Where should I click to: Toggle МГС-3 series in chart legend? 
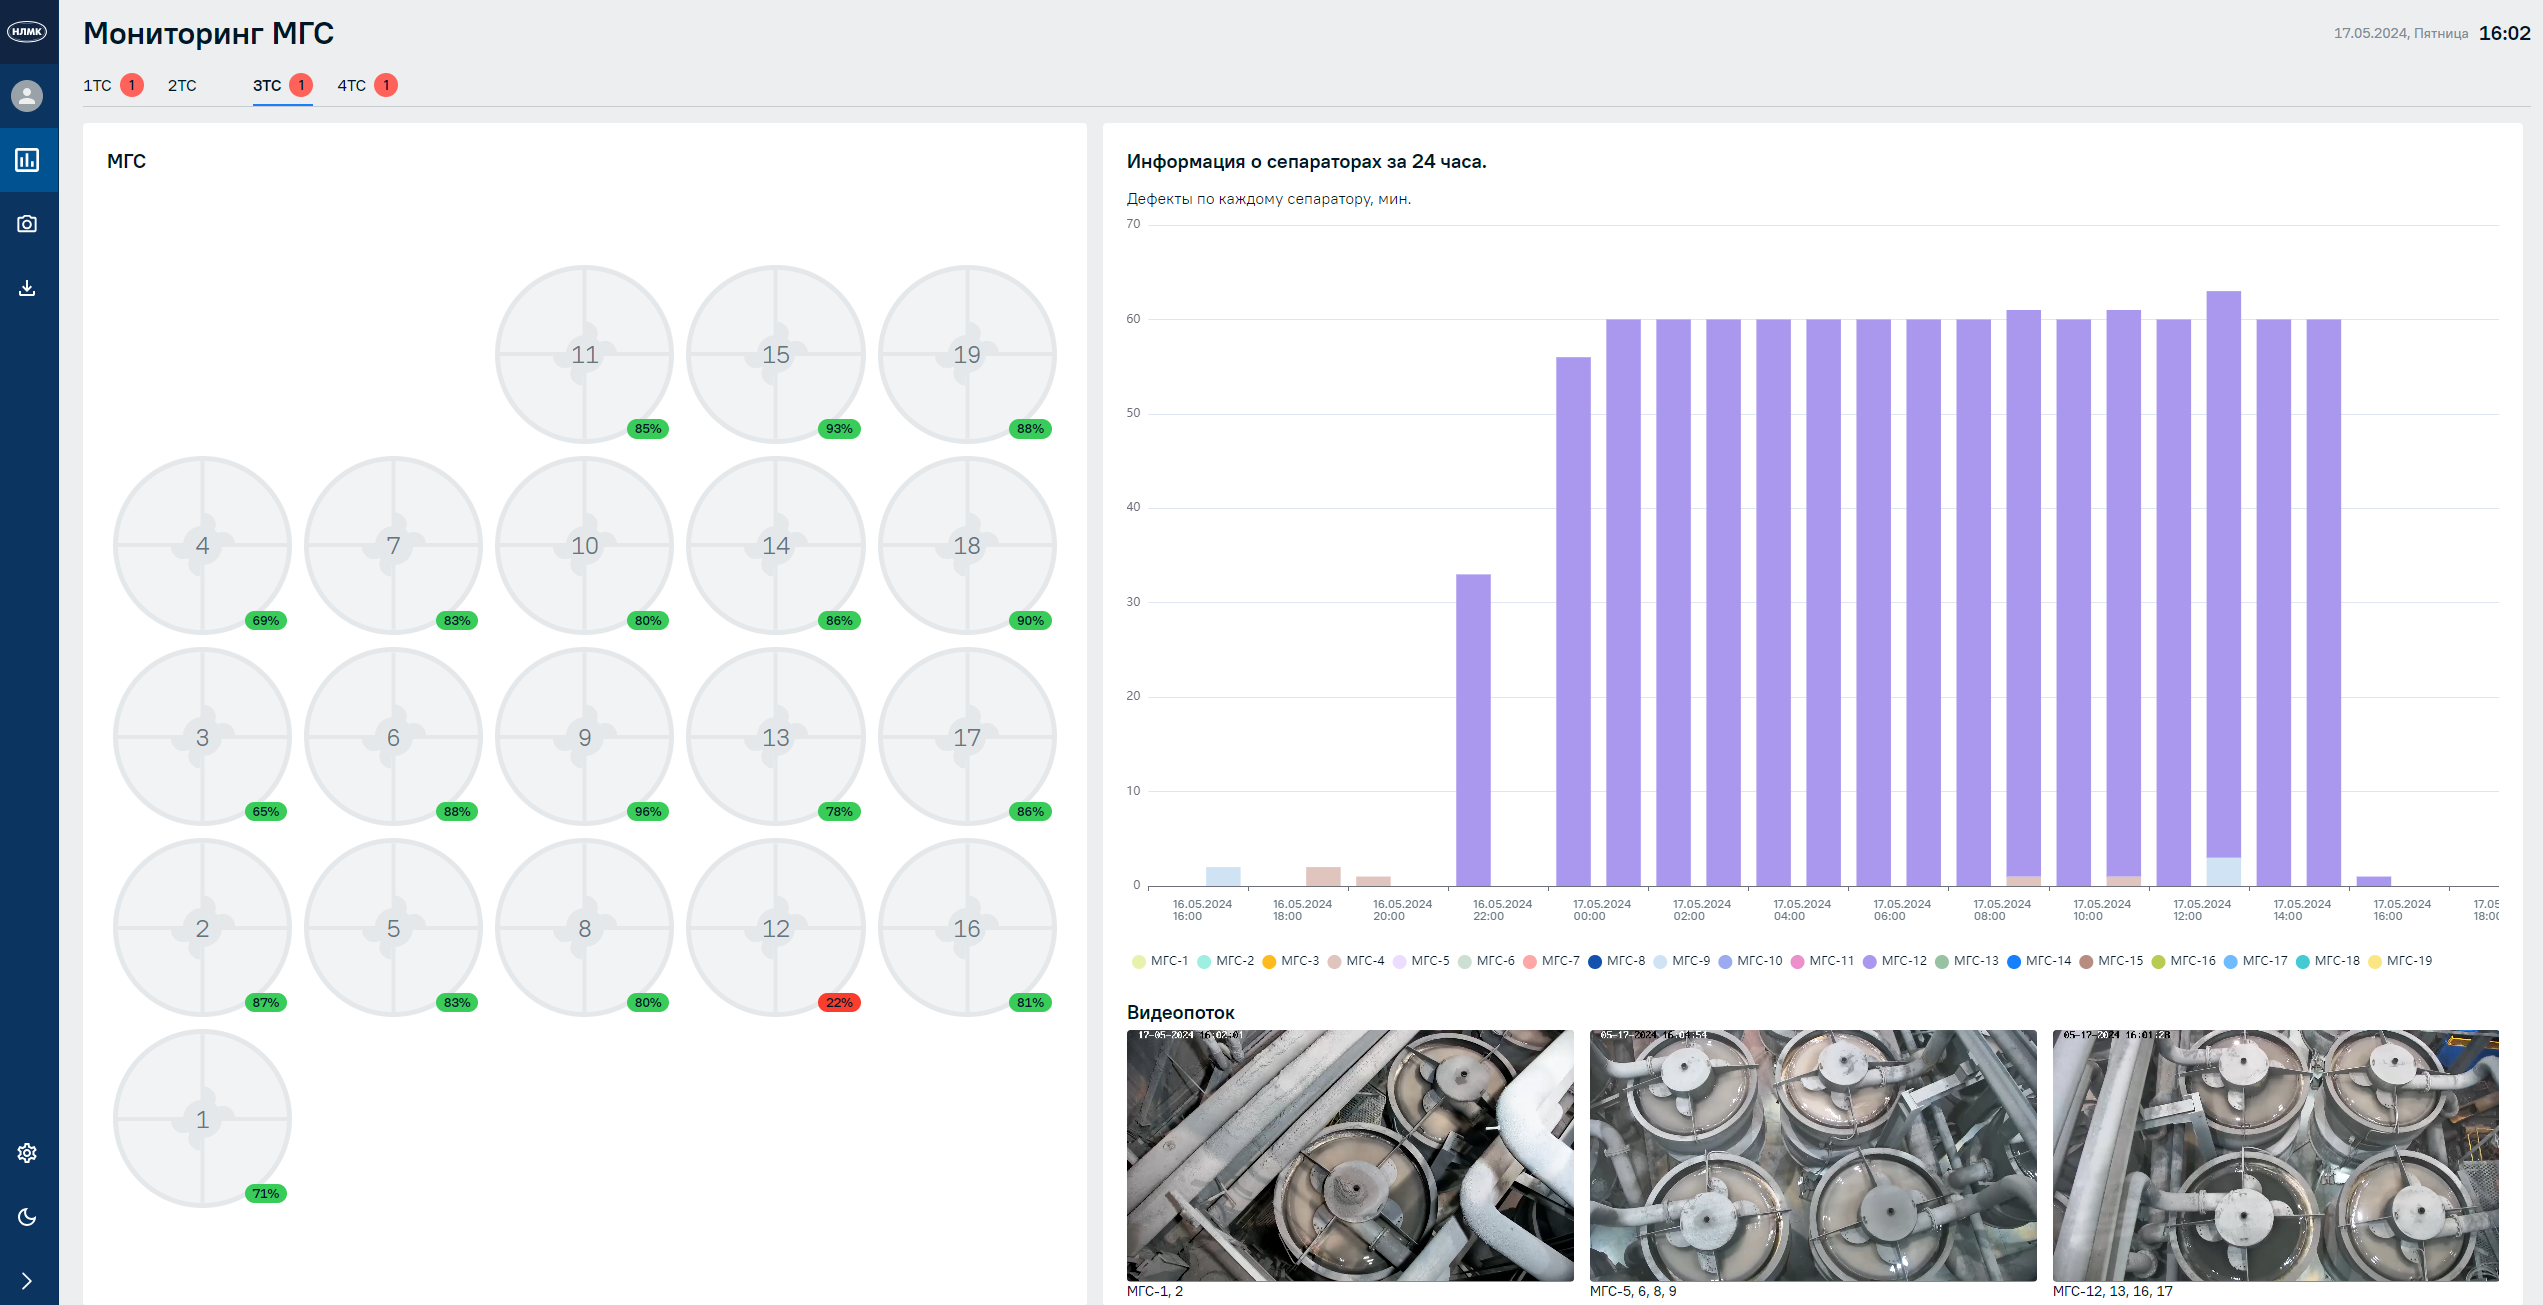click(1290, 961)
